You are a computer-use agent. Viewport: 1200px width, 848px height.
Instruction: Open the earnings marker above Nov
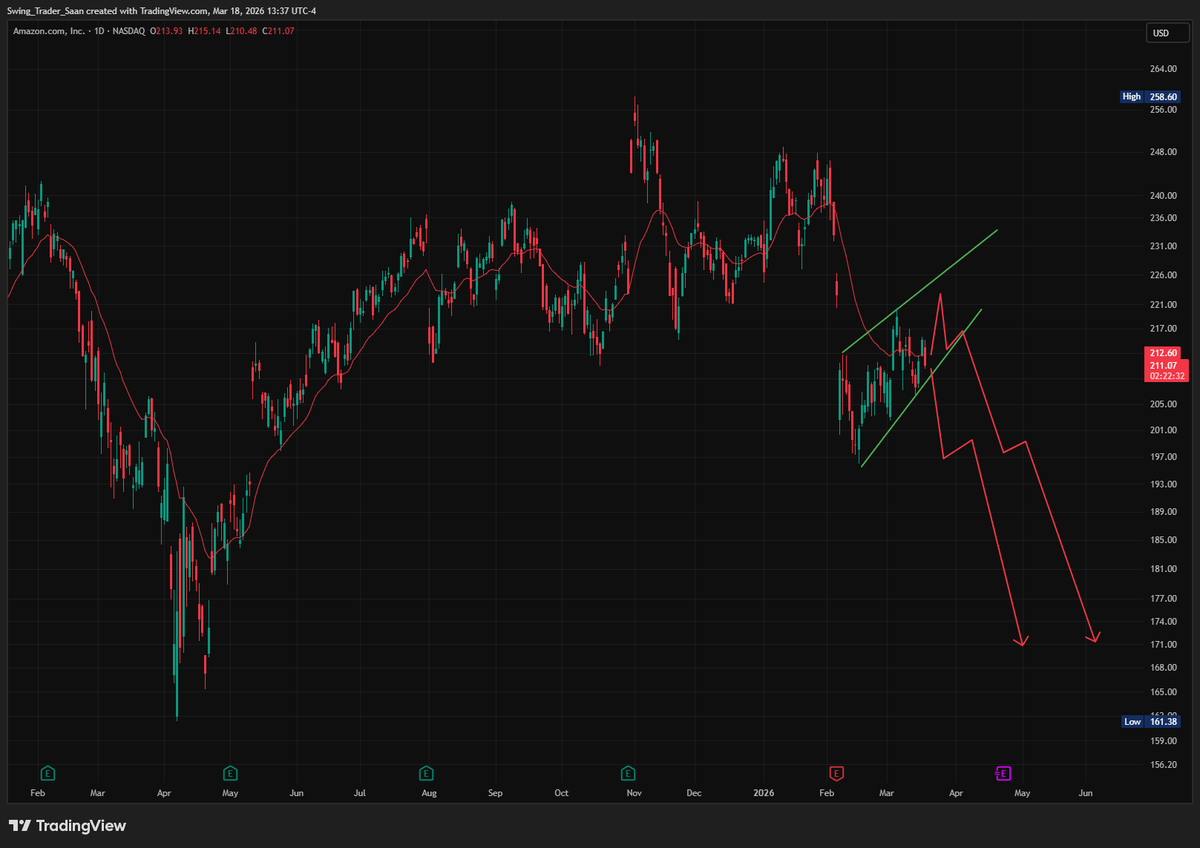(628, 773)
